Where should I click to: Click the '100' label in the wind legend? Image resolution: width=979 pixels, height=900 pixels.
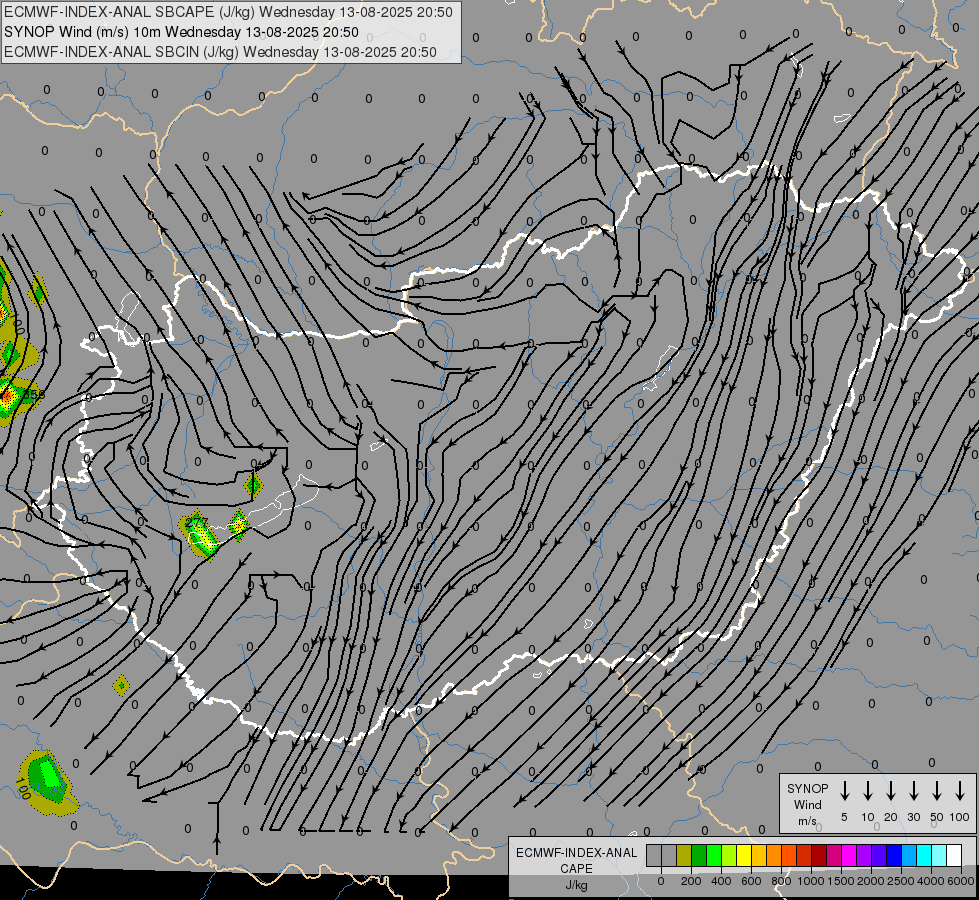960,817
